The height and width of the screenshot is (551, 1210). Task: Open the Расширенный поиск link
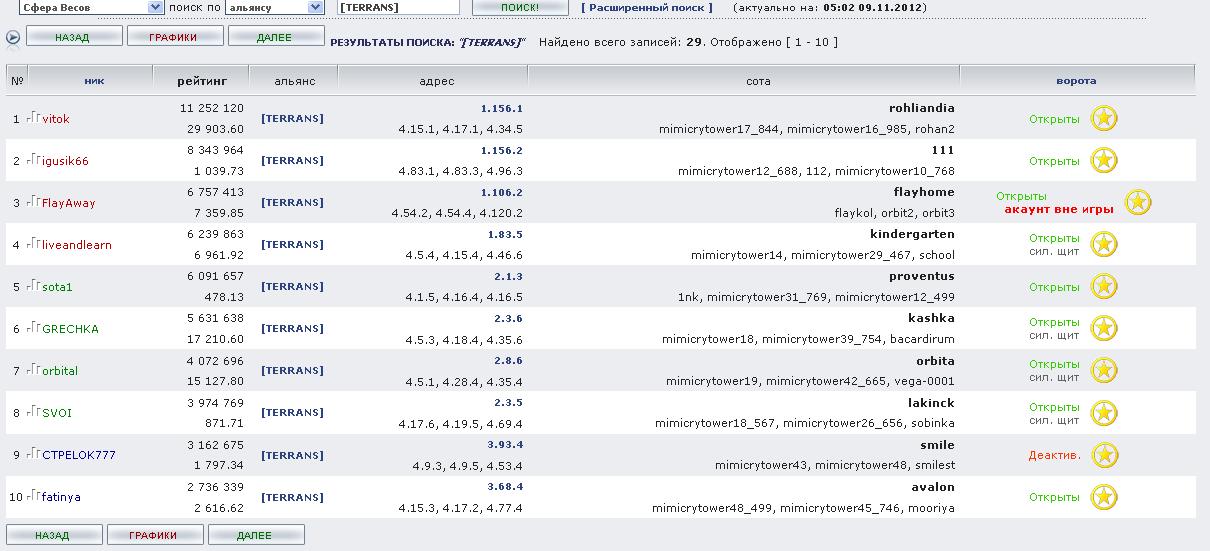[647, 8]
